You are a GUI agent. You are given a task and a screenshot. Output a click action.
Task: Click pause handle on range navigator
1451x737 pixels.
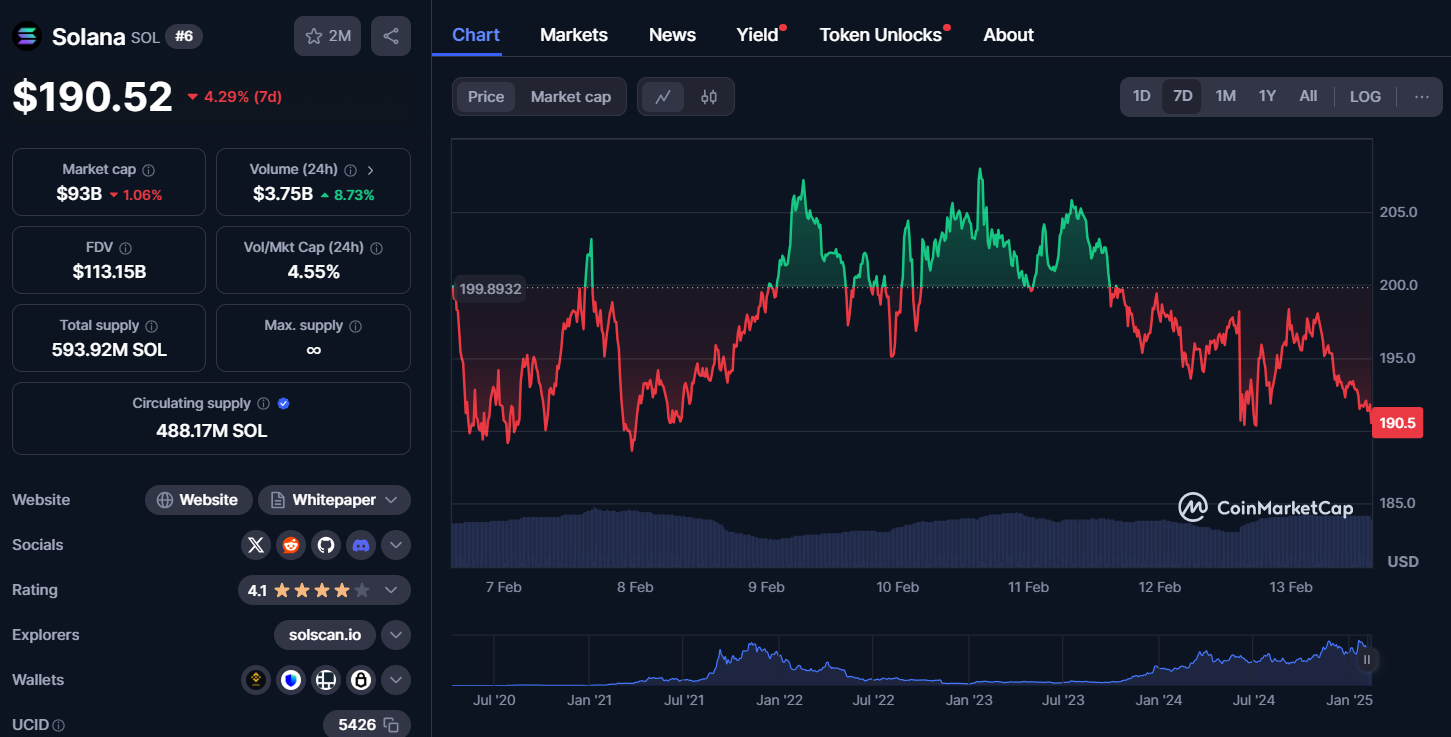point(1367,660)
